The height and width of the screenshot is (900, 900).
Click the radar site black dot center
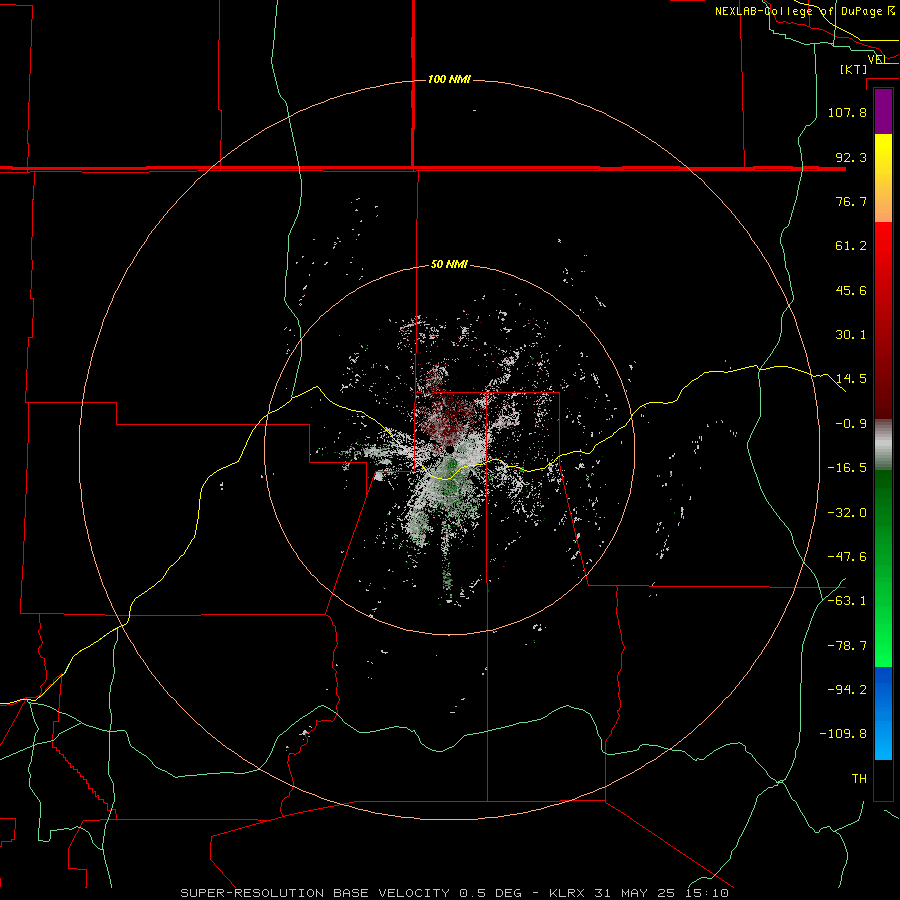pos(449,449)
